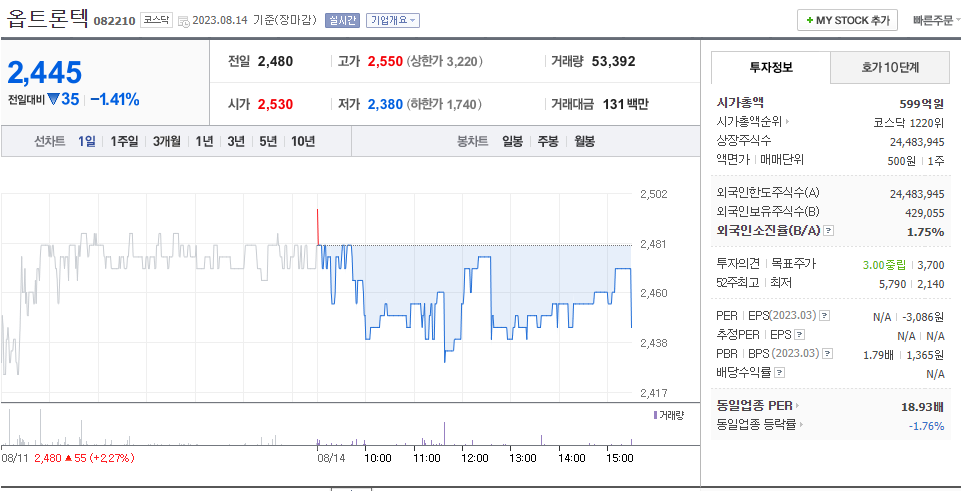
Task: Click the 동일업종 등락률 -1.76% value
Action: 926,426
